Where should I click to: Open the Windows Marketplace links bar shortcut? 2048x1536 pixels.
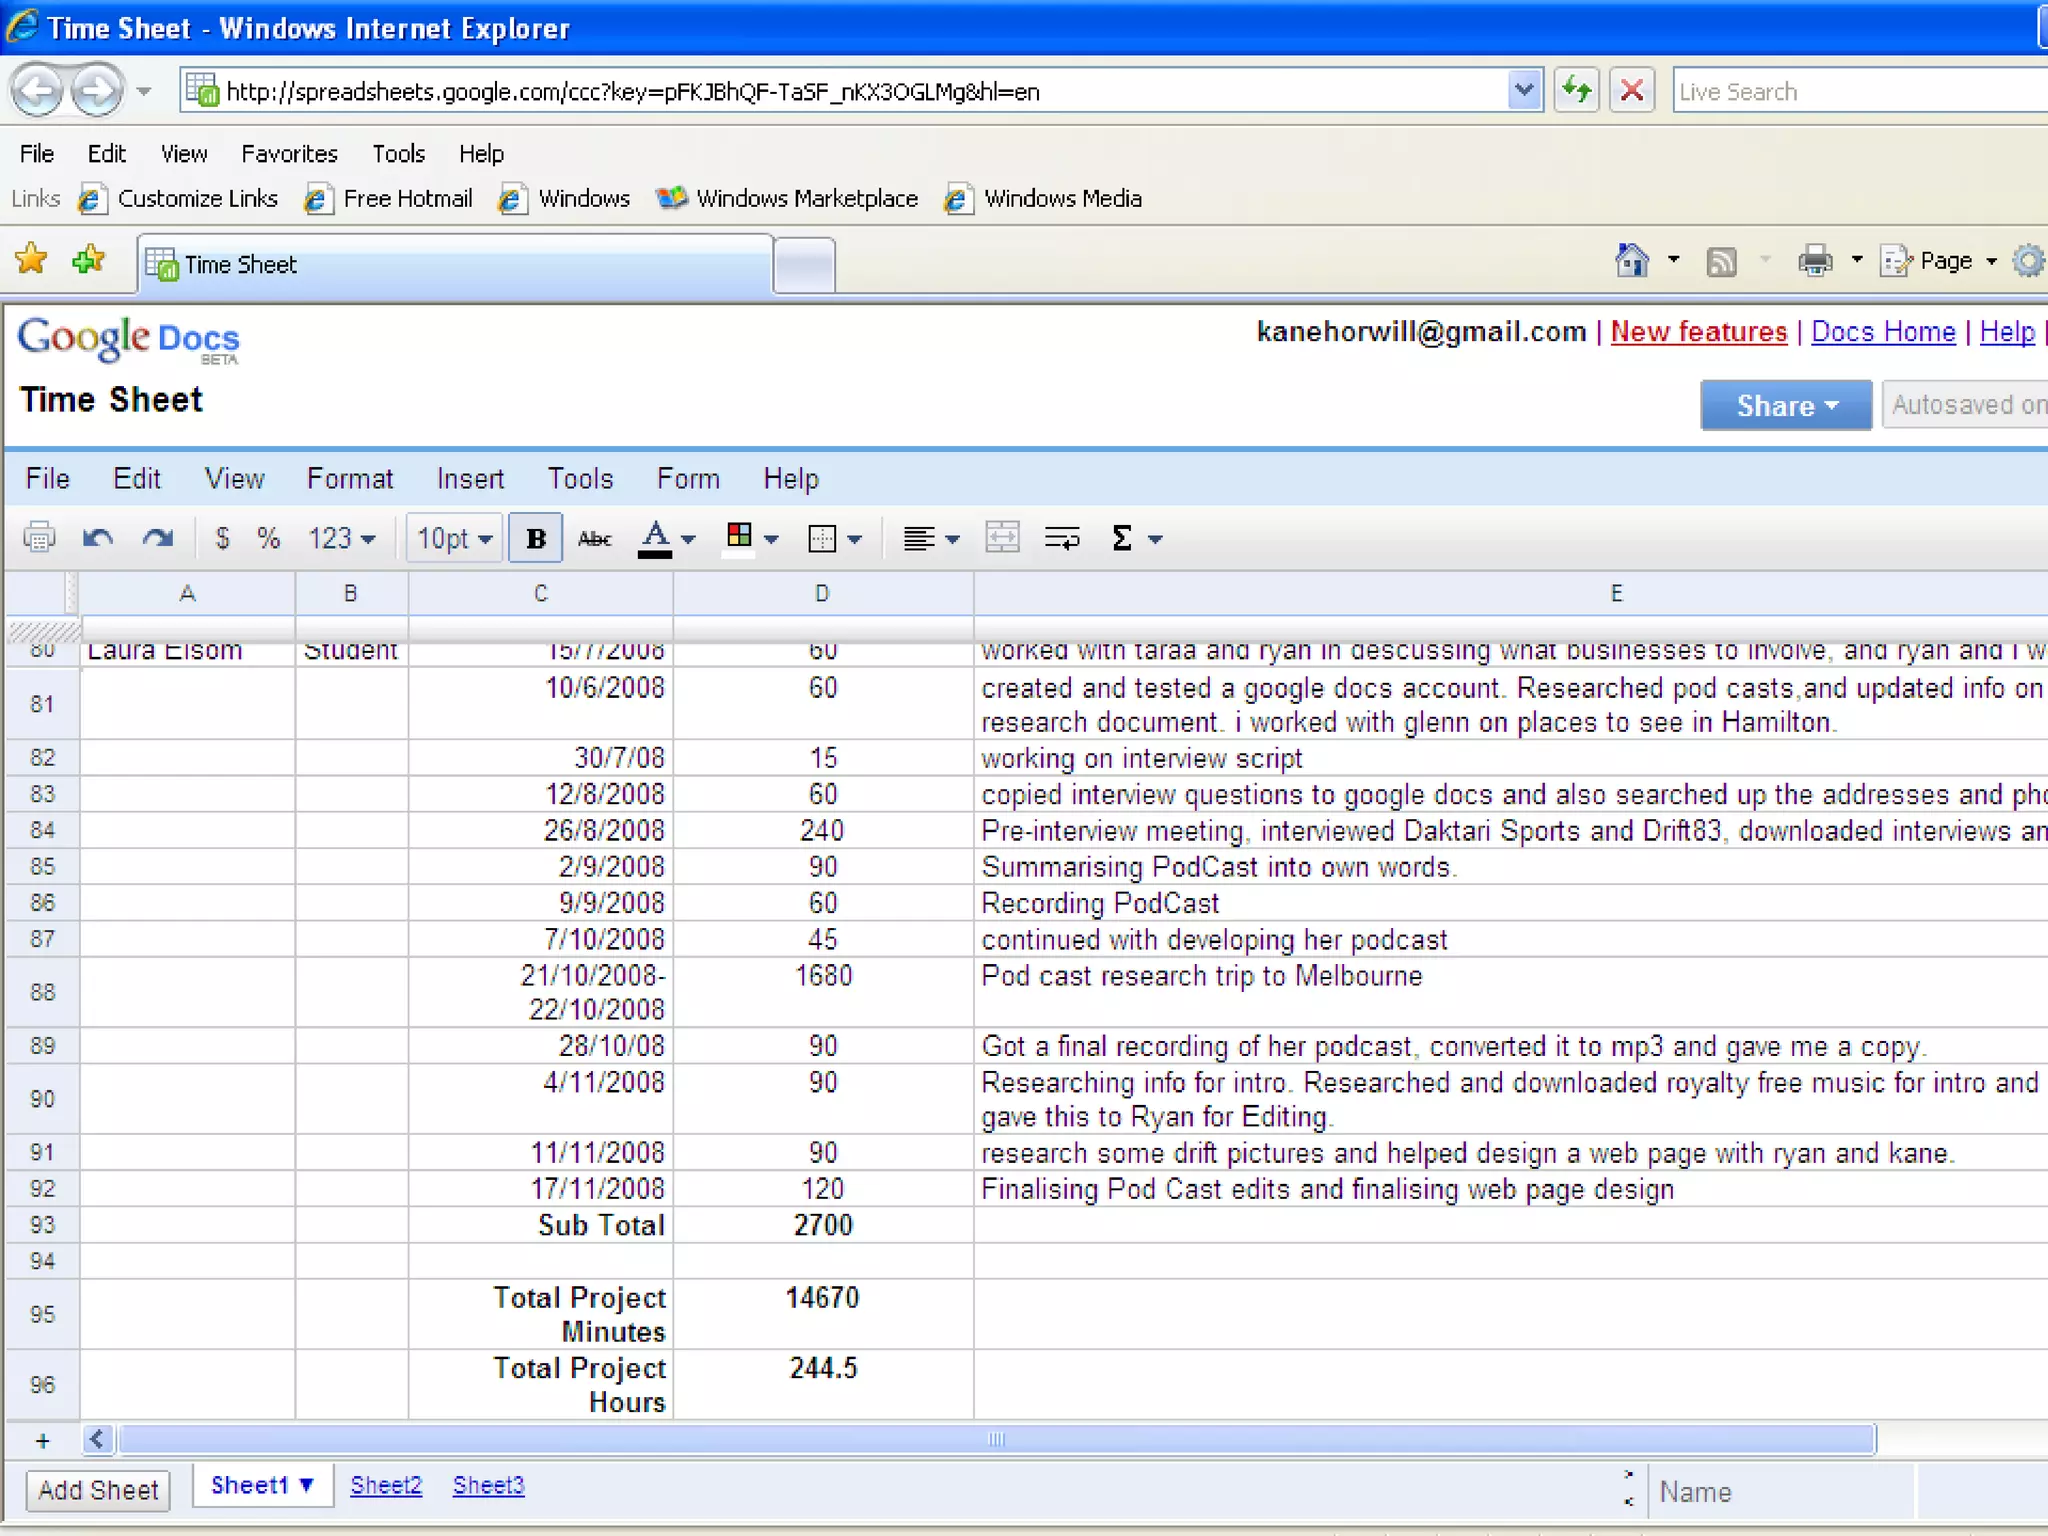787,198
